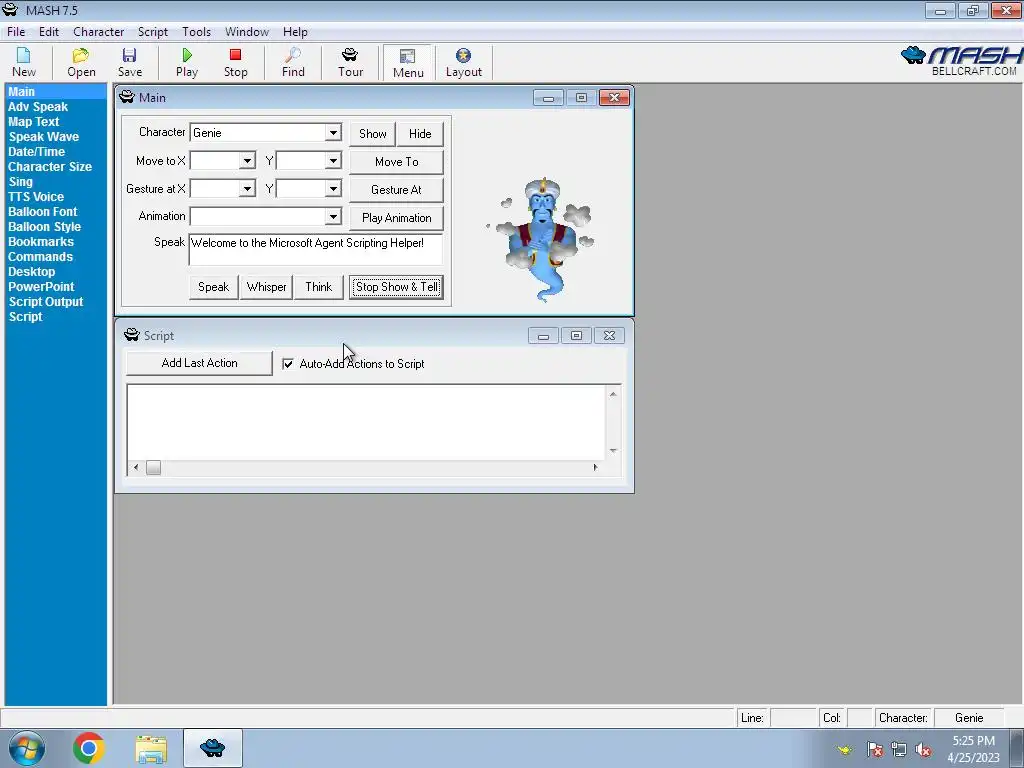This screenshot has height=768, width=1024.
Task: Click the horizontal scrollbar thumb in Script
Action: click(153, 468)
